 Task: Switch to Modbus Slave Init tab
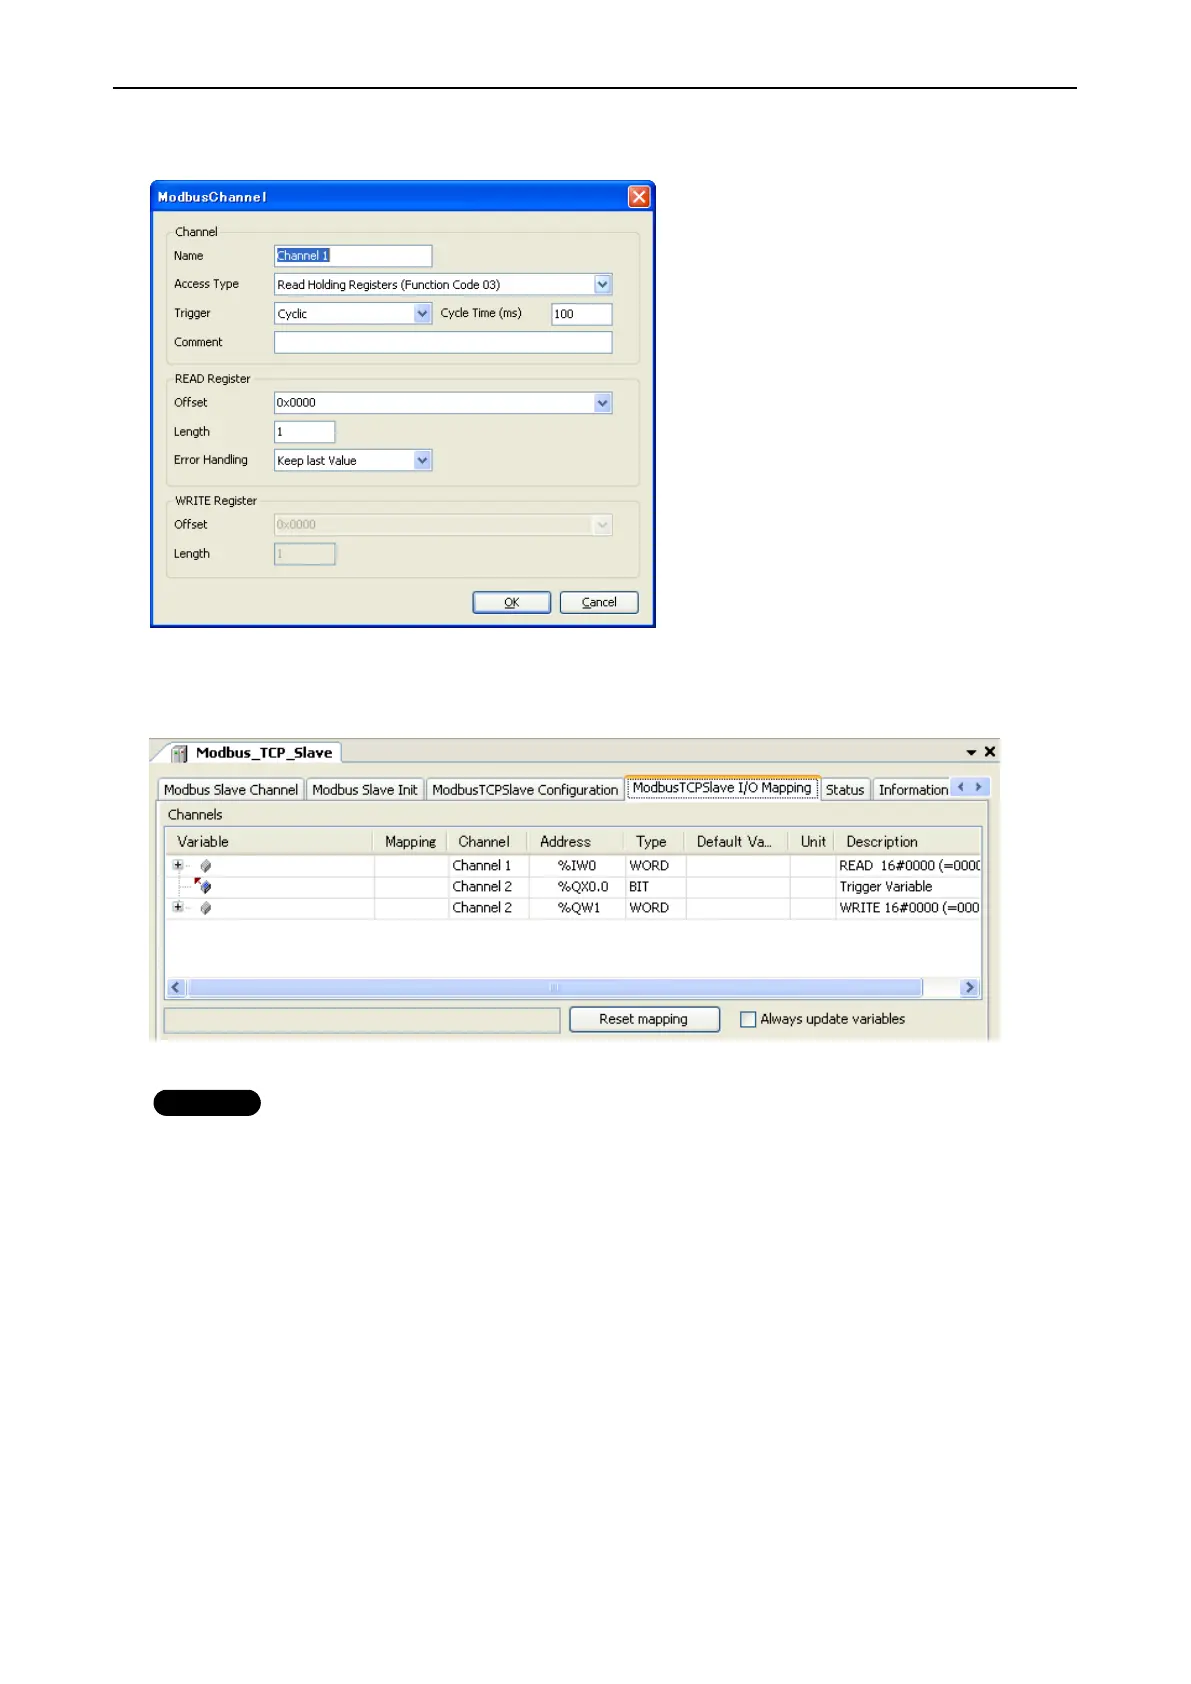click(x=365, y=790)
